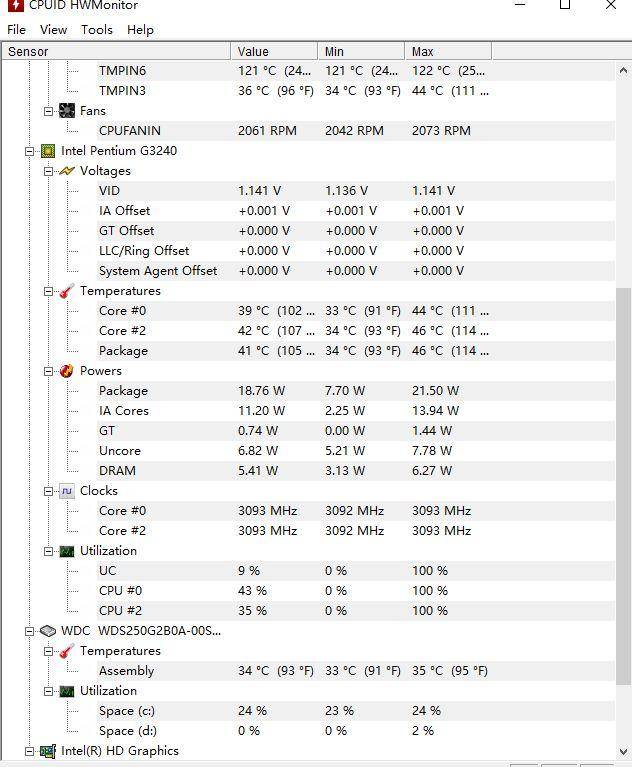Screen dimensions: 632x767
Task: Click the Fans category fan icon
Action: click(x=67, y=111)
